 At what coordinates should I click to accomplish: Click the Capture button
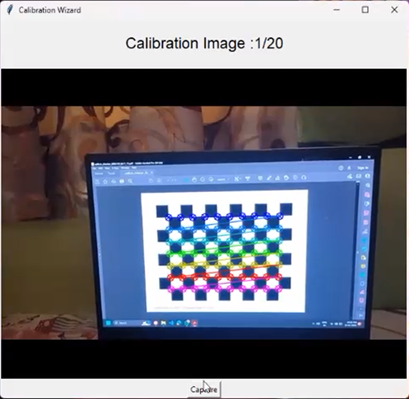click(204, 389)
